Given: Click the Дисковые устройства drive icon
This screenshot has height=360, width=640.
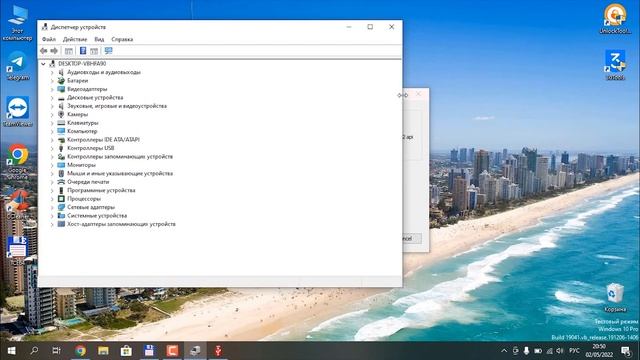Looking at the screenshot, I should tap(61, 98).
